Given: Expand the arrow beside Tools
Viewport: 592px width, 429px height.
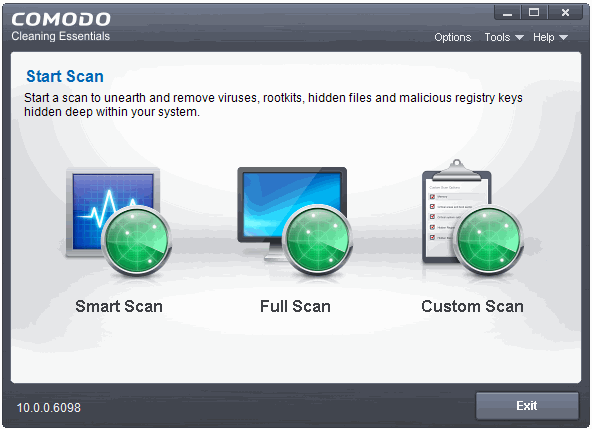Looking at the screenshot, I should tap(520, 37).
